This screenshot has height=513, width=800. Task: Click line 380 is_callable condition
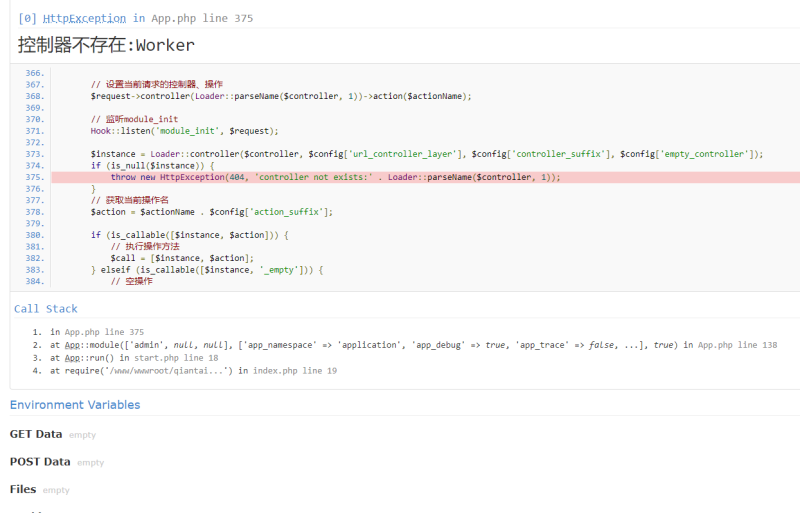[190, 235]
